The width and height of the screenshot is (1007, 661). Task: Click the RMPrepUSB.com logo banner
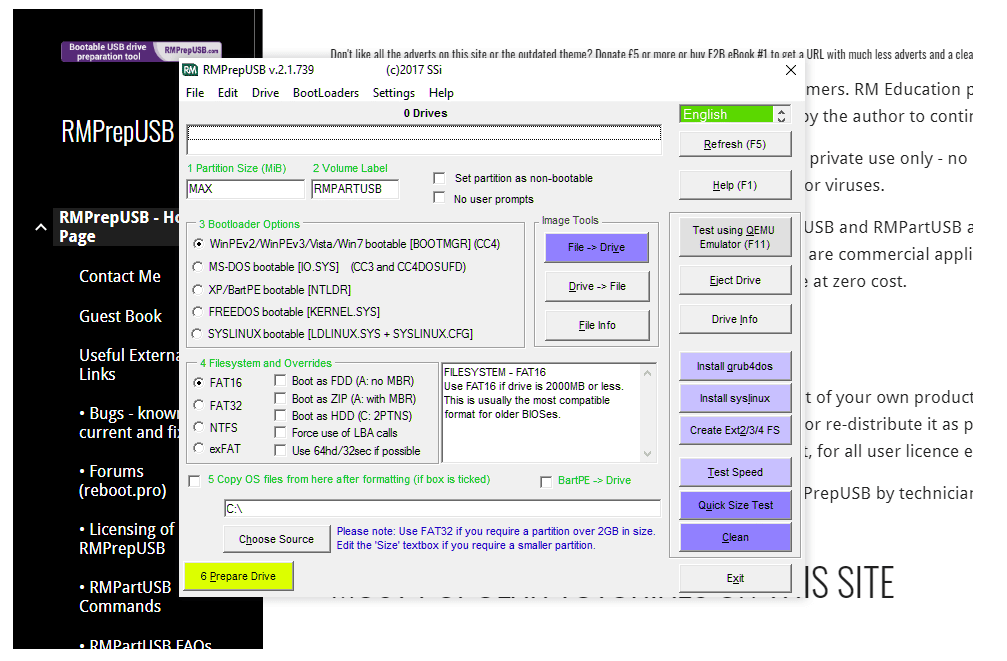141,51
